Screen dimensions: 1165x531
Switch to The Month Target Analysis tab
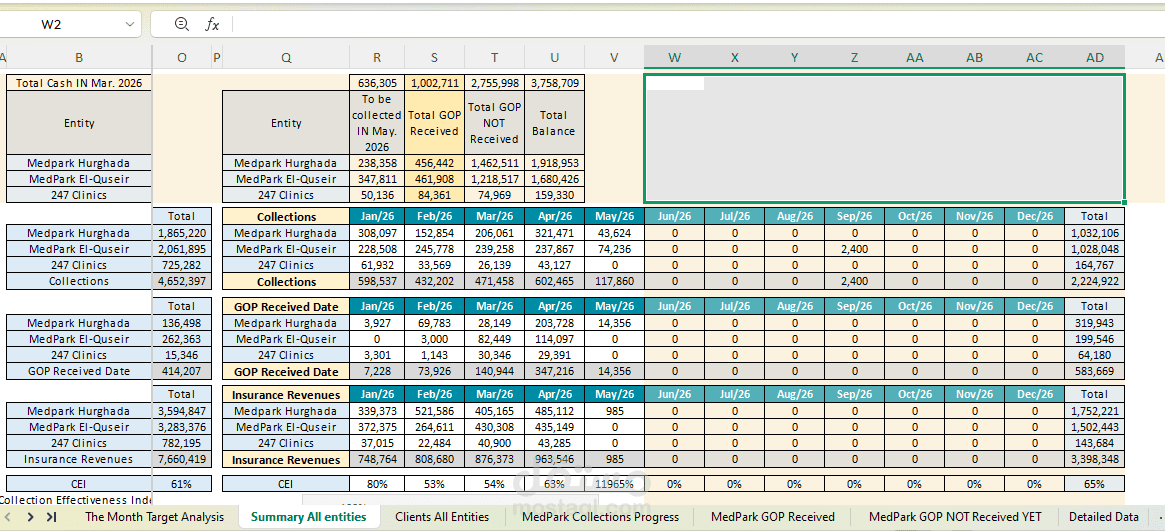(x=154, y=517)
